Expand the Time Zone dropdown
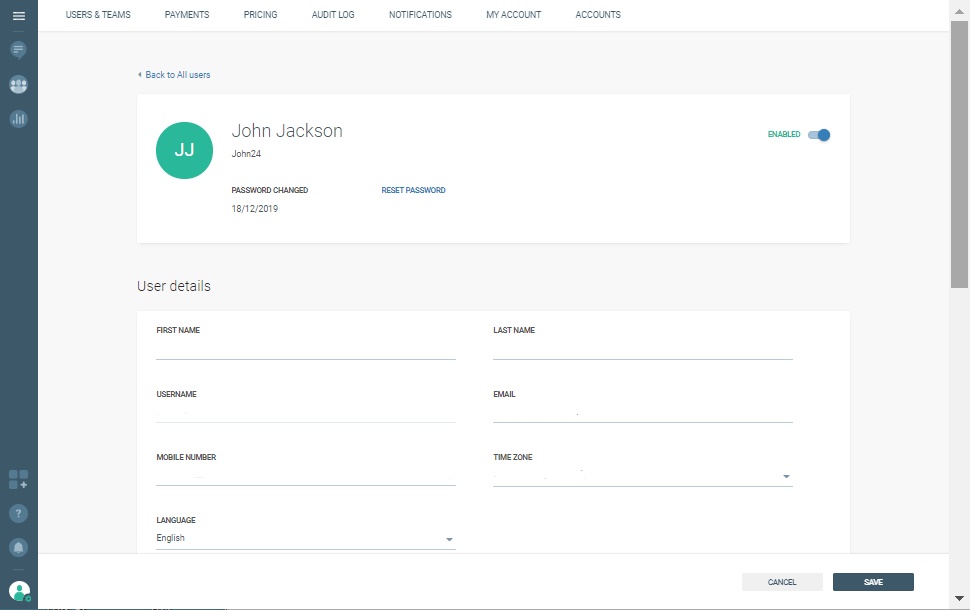Screen dimensions: 970x610 pyautogui.click(x=786, y=477)
